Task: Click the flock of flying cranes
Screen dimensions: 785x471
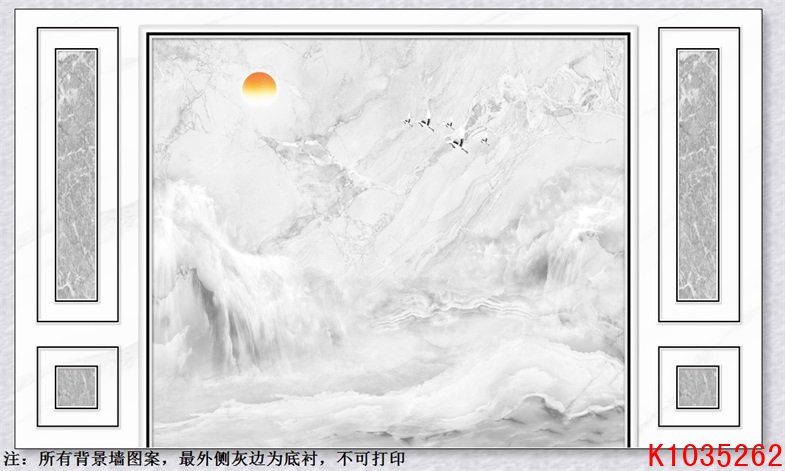Action: [x=446, y=131]
